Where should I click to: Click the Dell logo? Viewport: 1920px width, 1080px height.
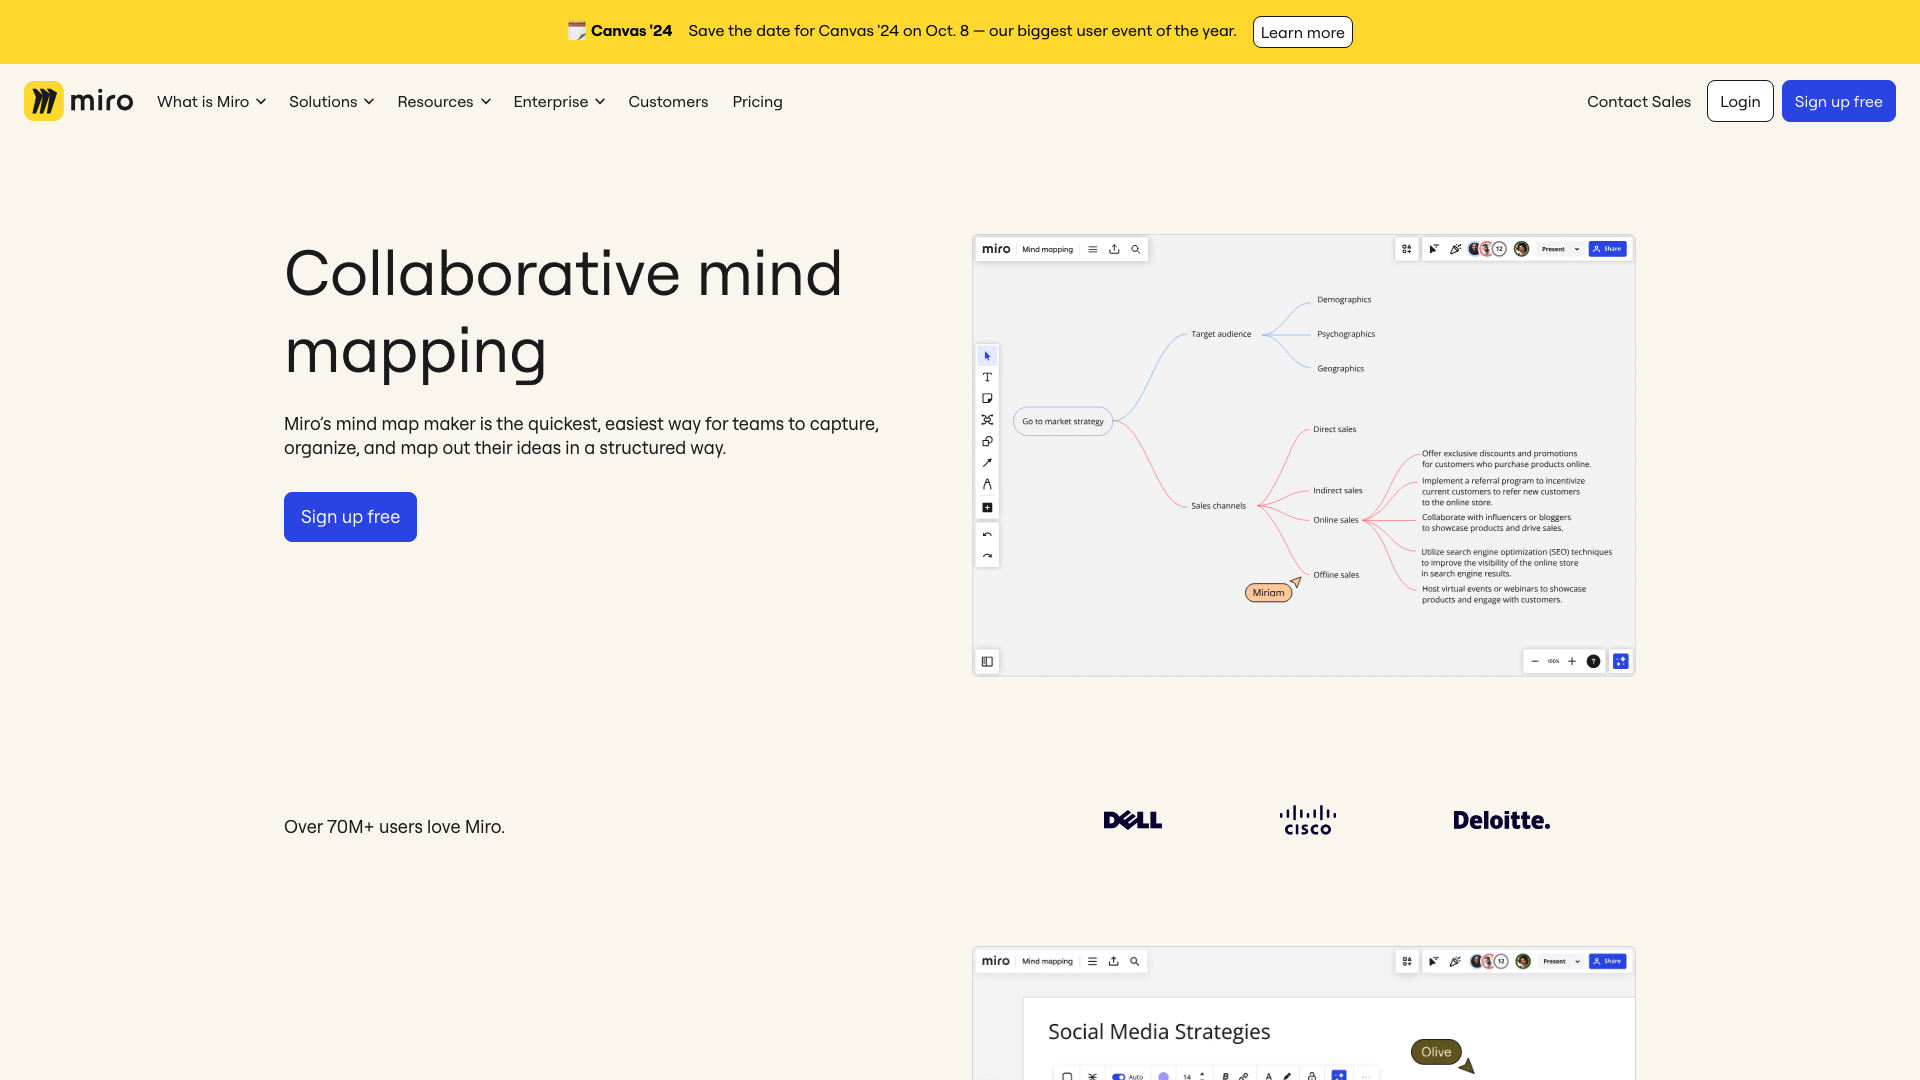(1132, 820)
